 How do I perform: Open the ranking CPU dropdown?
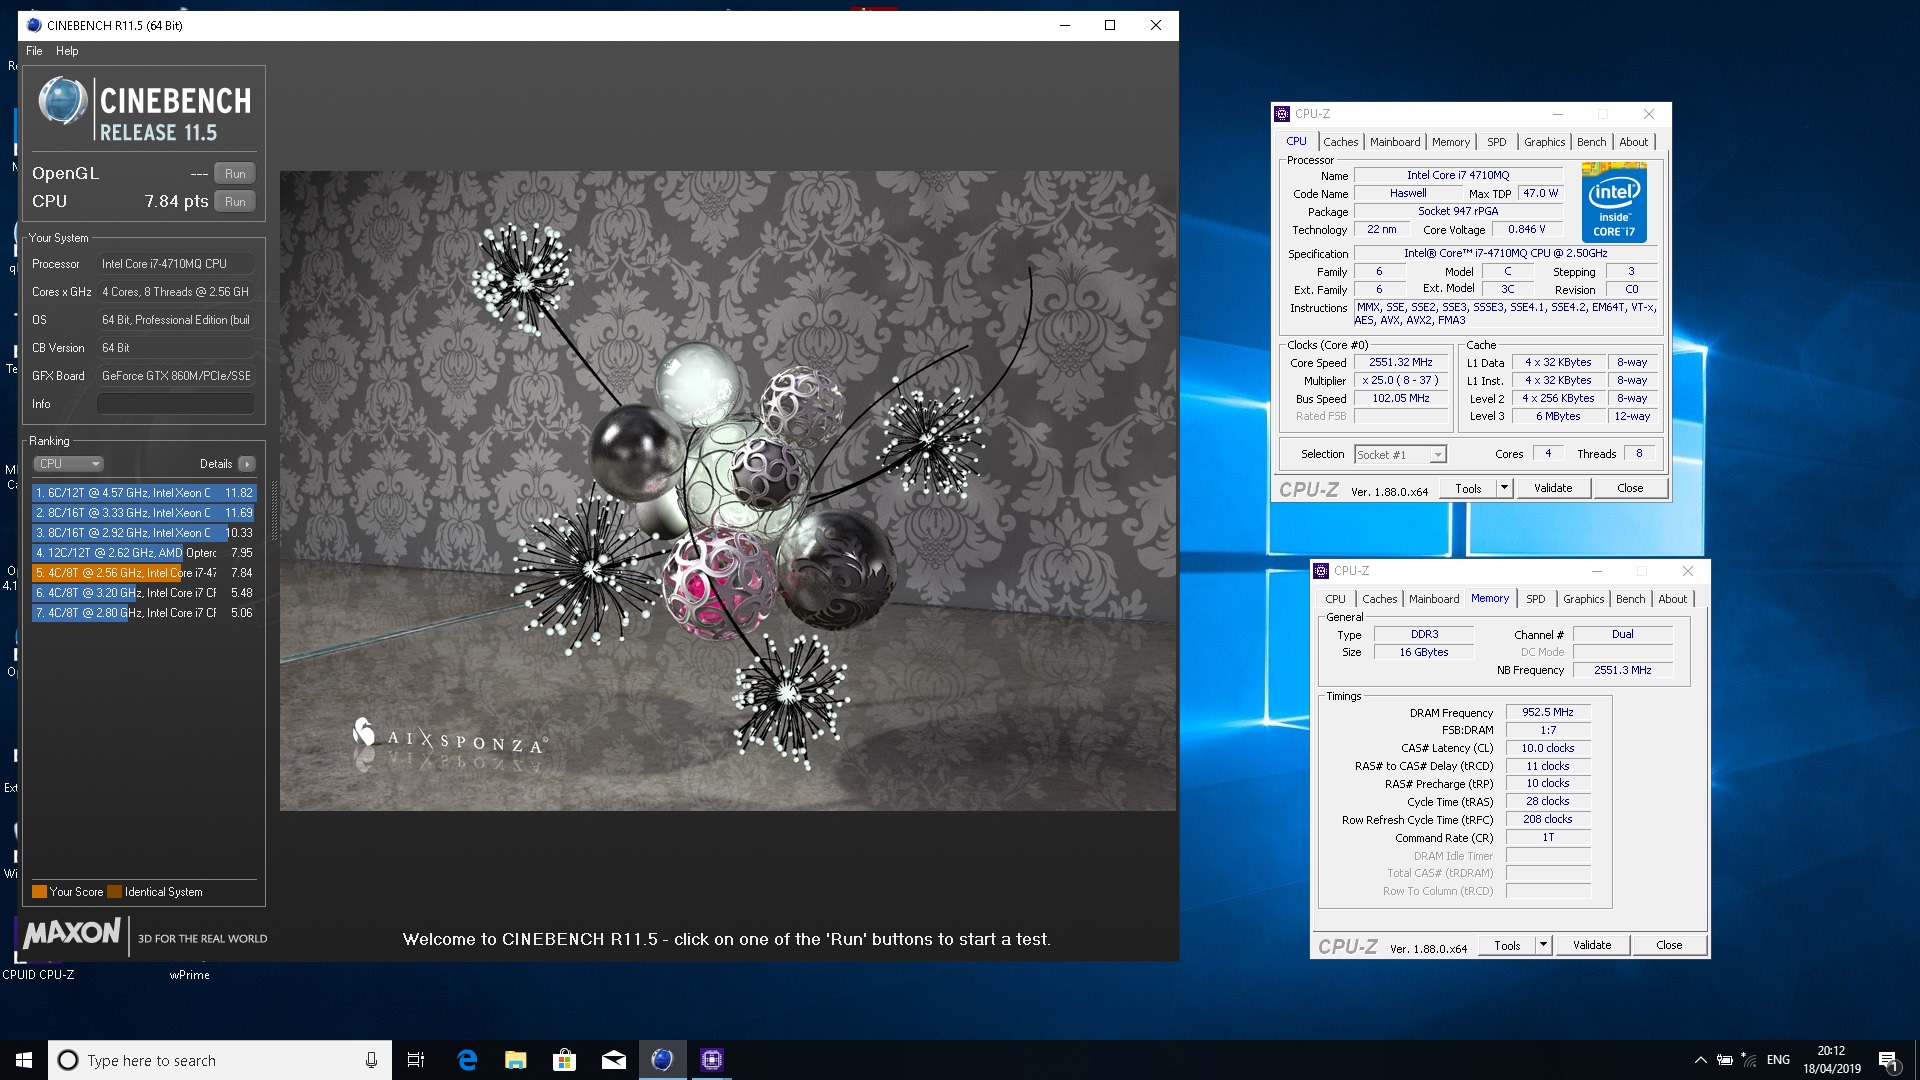tap(68, 464)
